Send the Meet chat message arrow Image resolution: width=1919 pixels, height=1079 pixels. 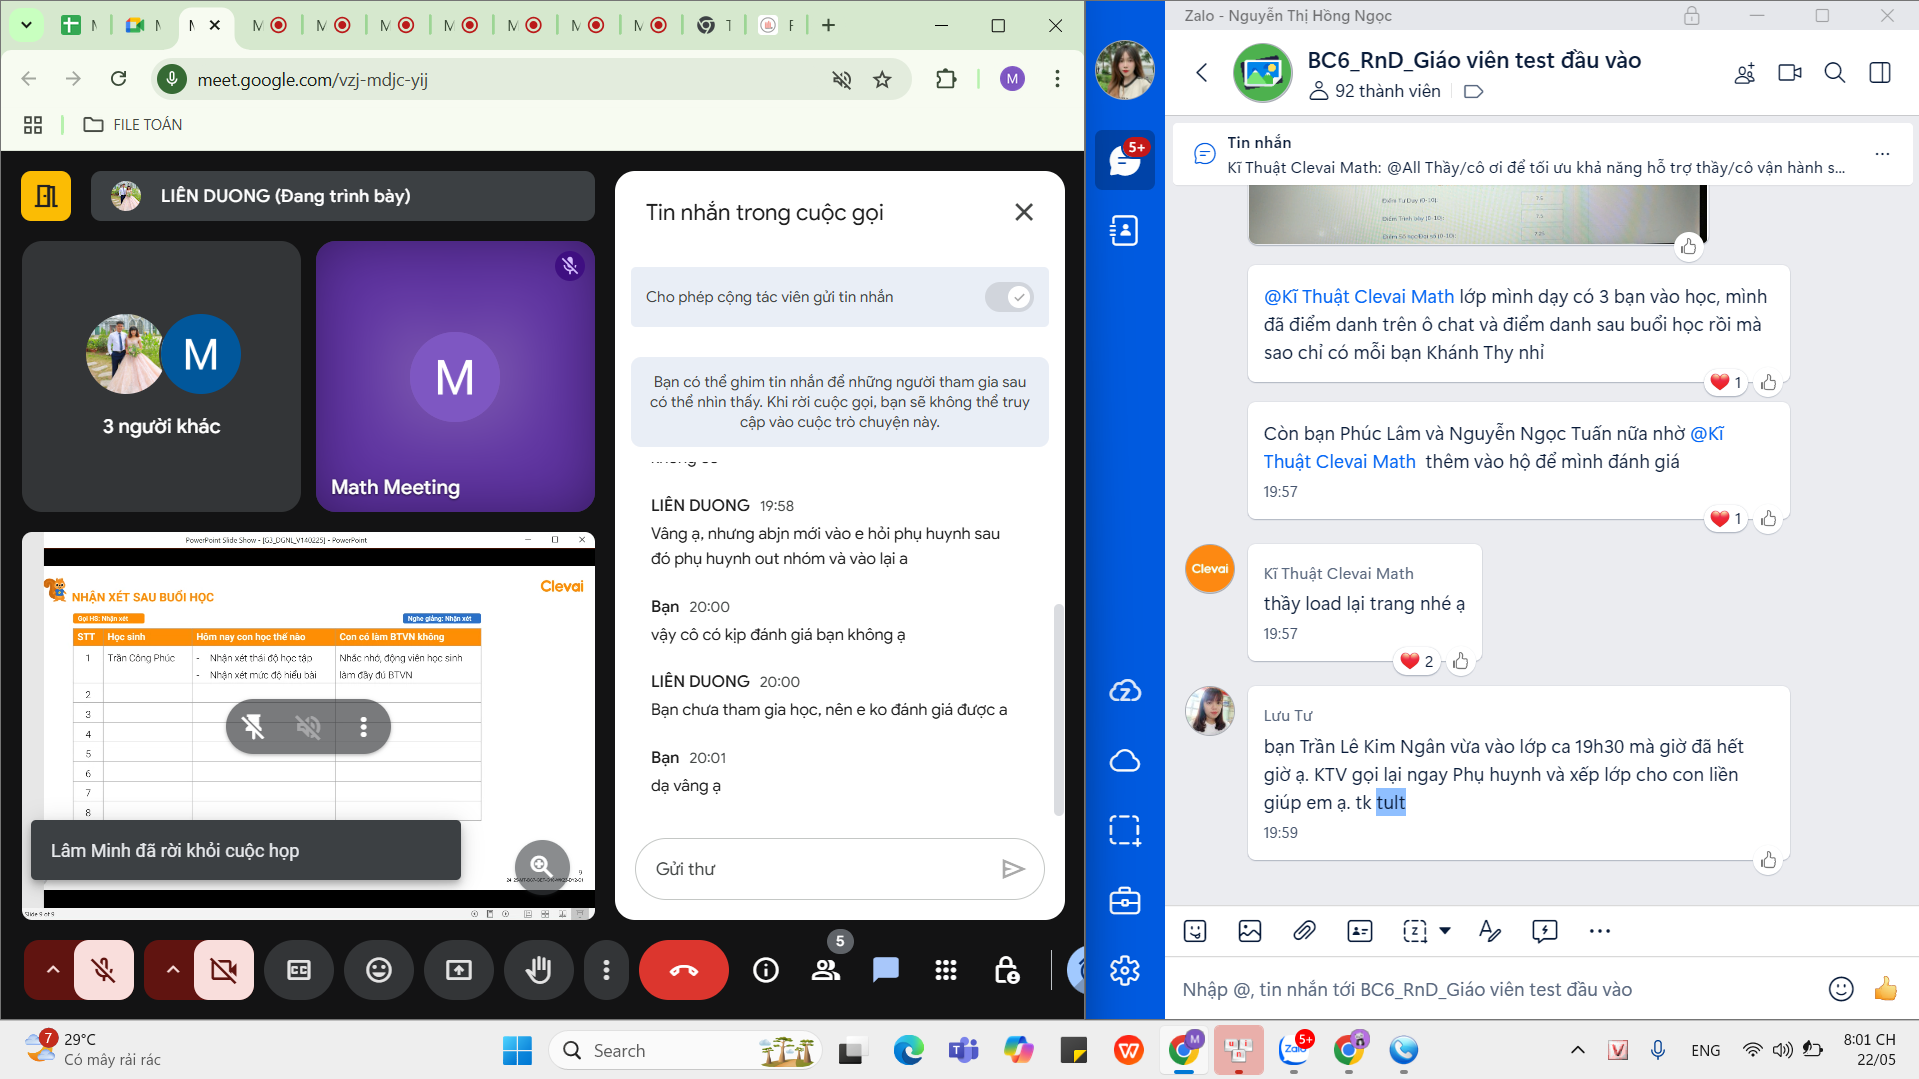(x=1013, y=869)
